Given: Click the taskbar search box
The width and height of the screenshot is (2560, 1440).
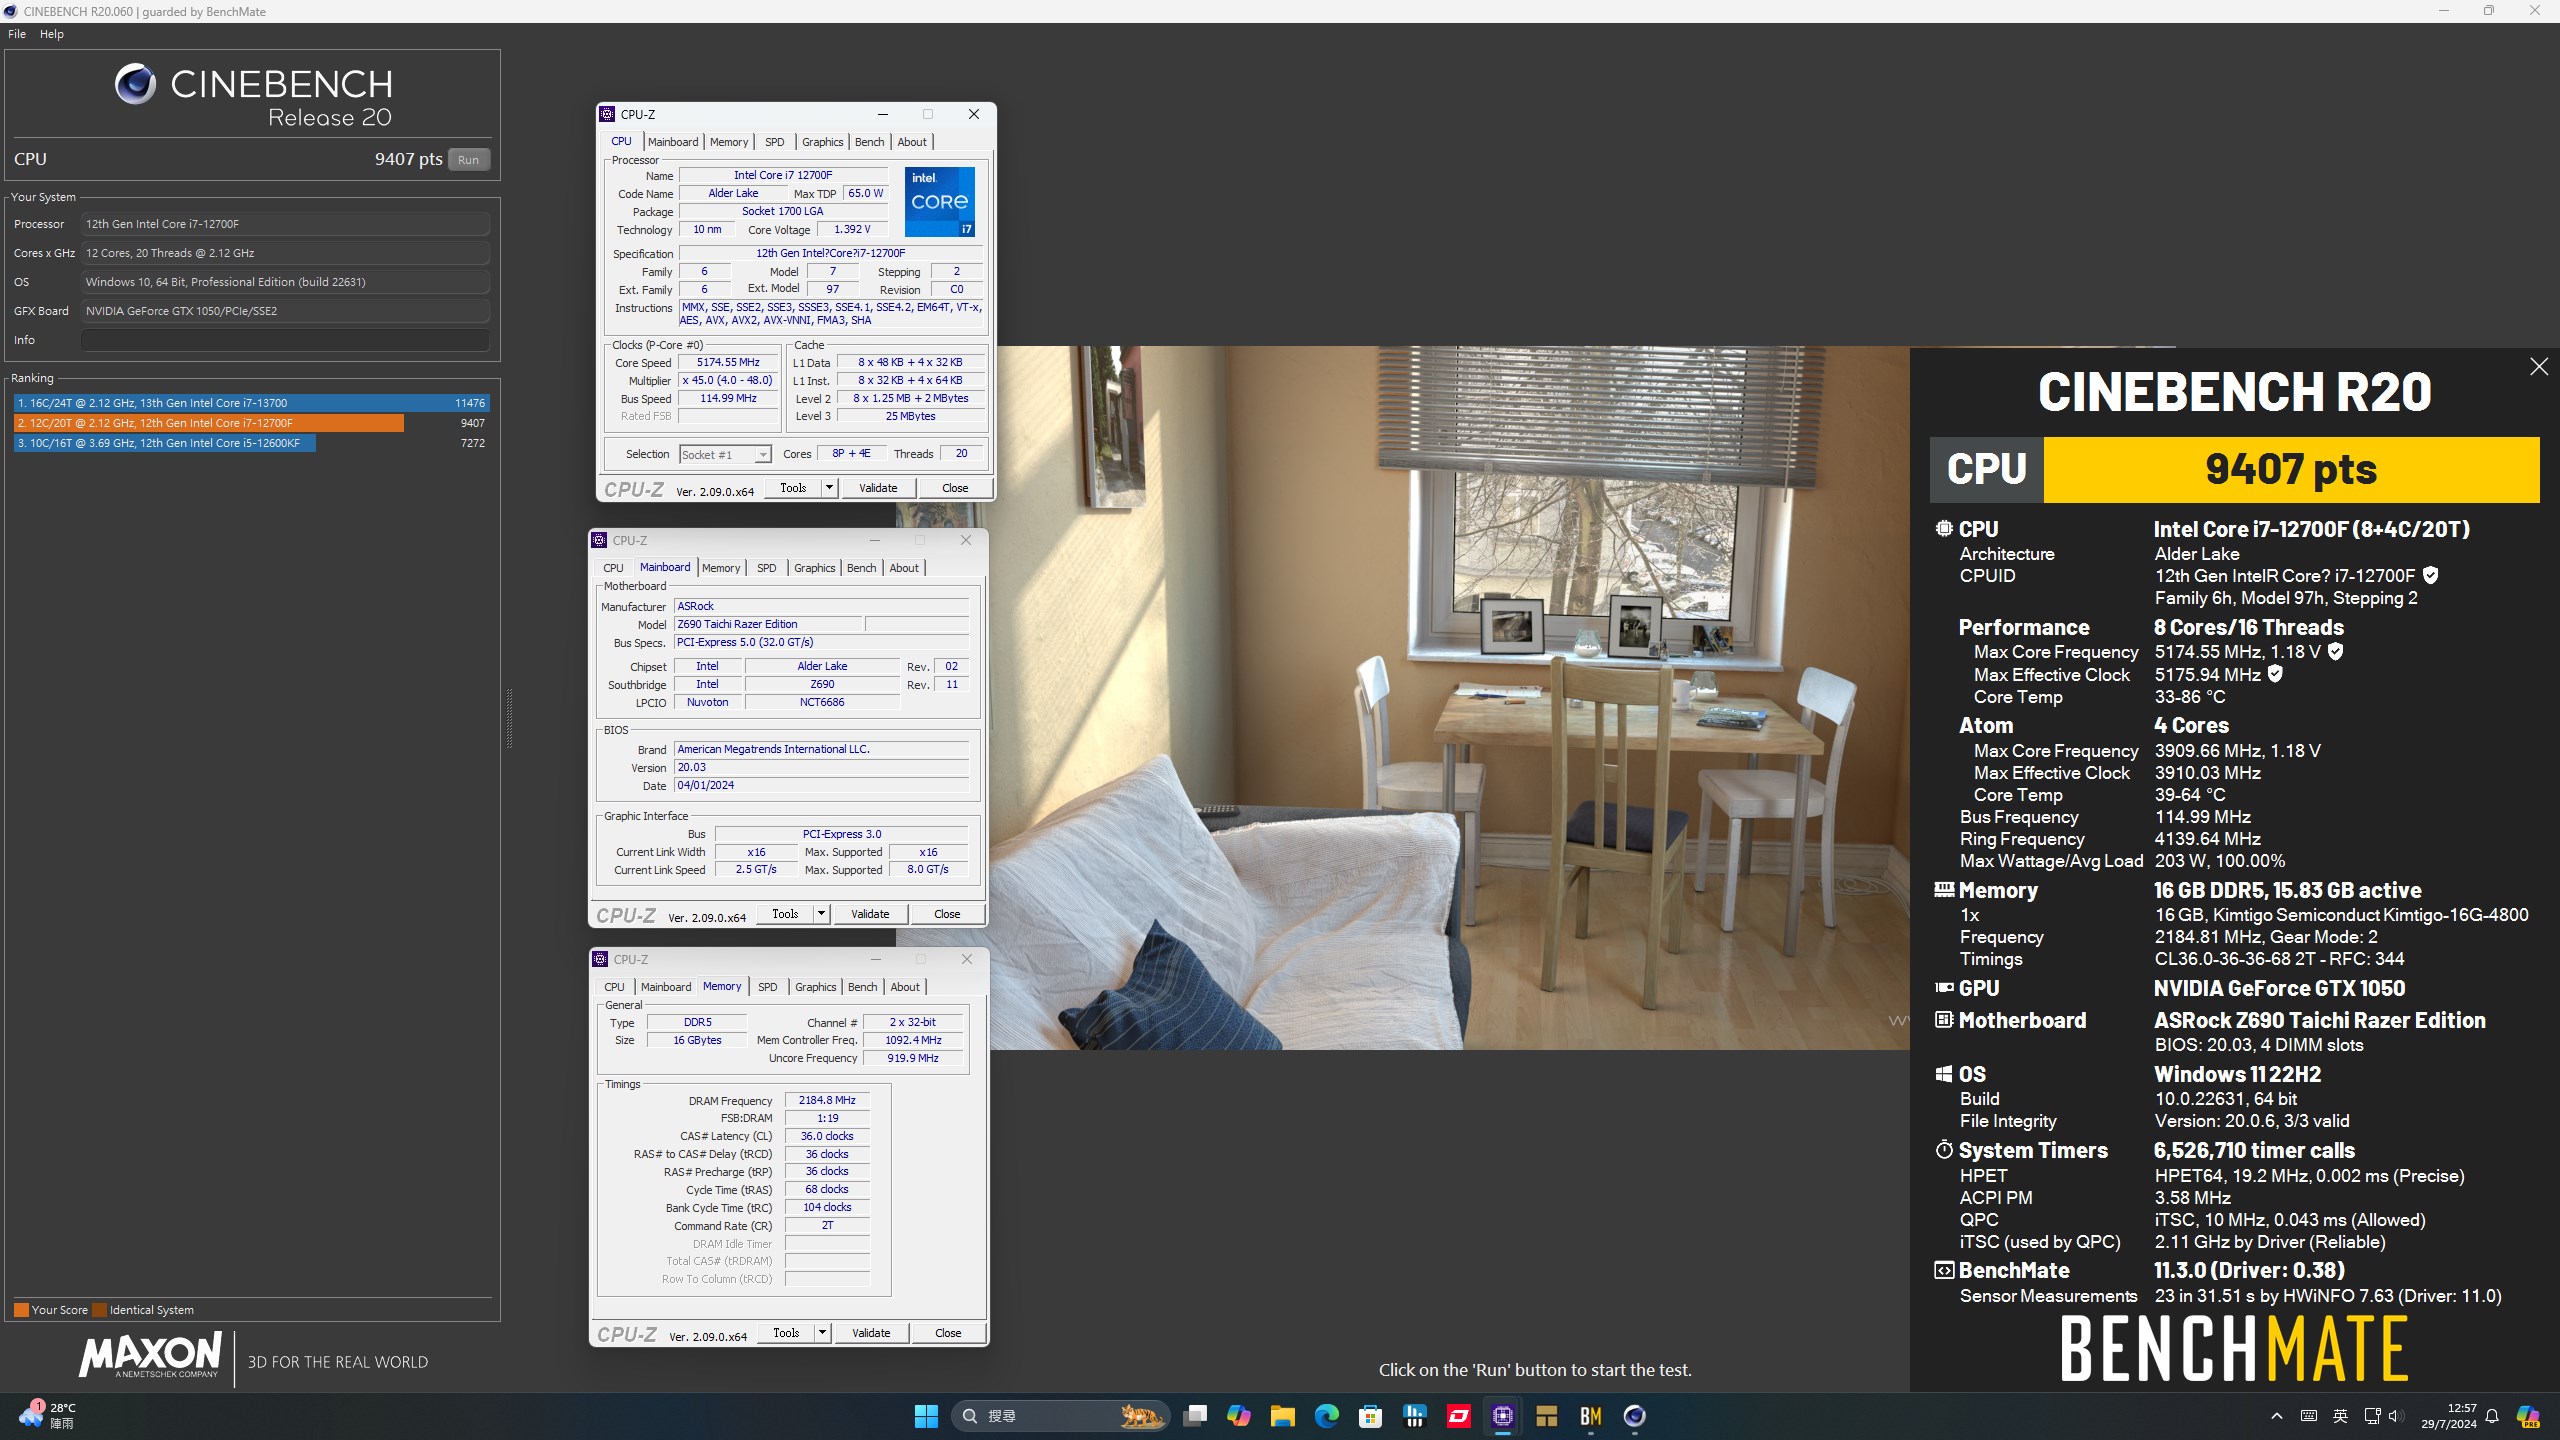Looking at the screenshot, I should click(1060, 1416).
